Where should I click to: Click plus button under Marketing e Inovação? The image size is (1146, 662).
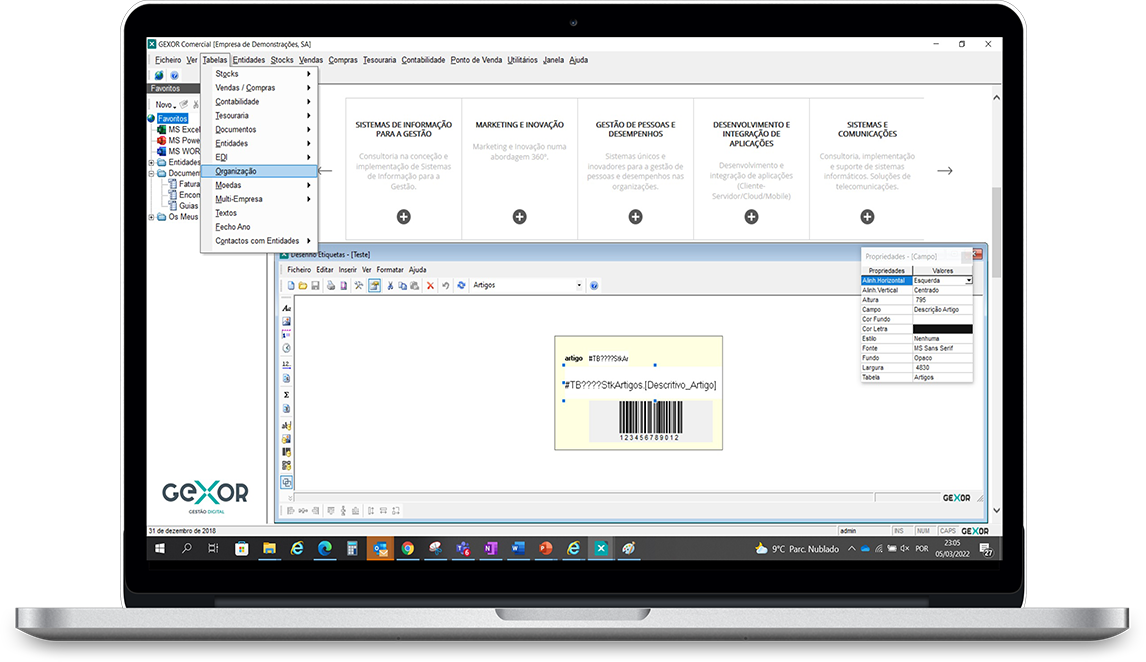pyautogui.click(x=519, y=217)
